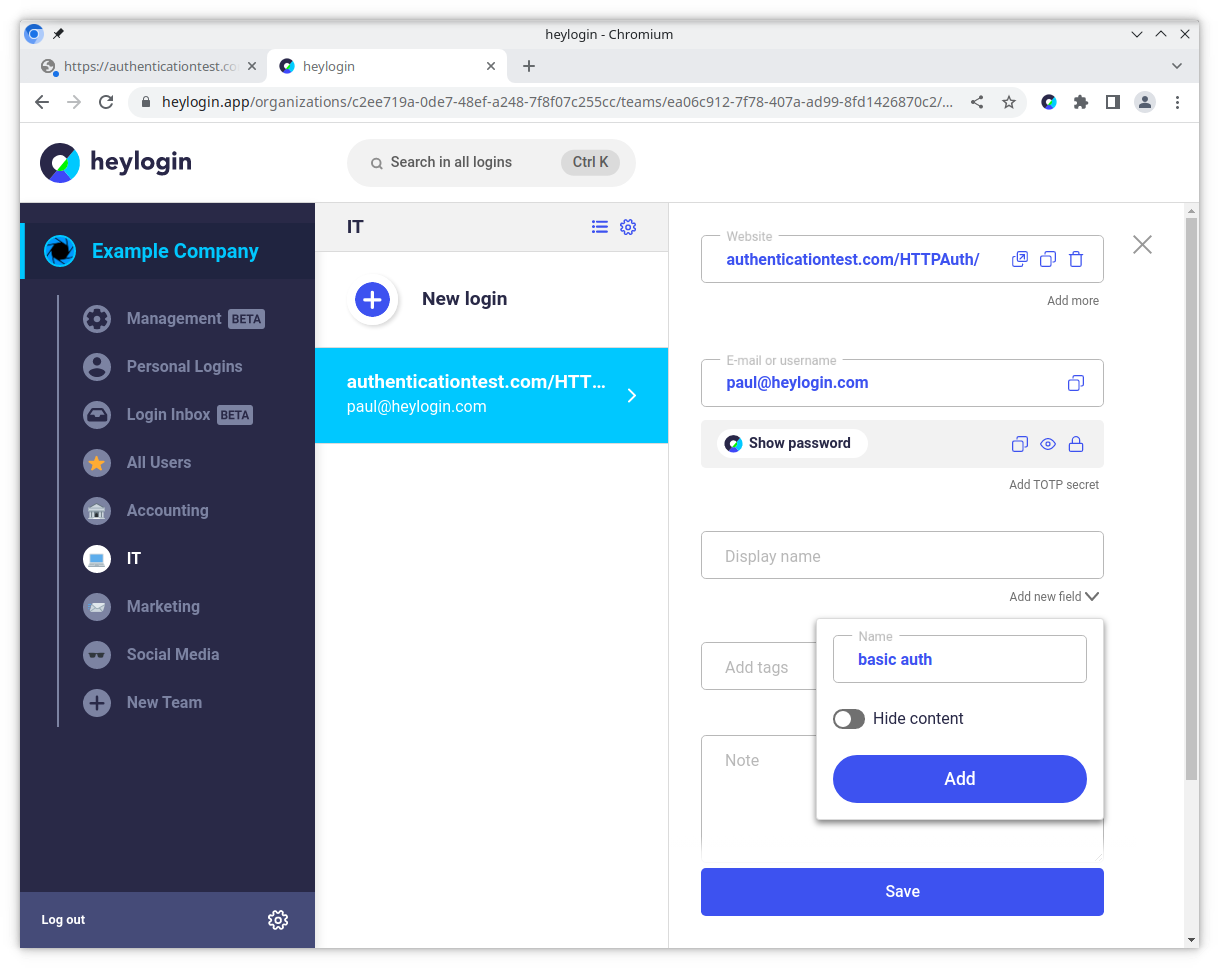Viewport: 1219px width, 968px height.
Task: Select Social Media team
Action: pyautogui.click(x=172, y=655)
